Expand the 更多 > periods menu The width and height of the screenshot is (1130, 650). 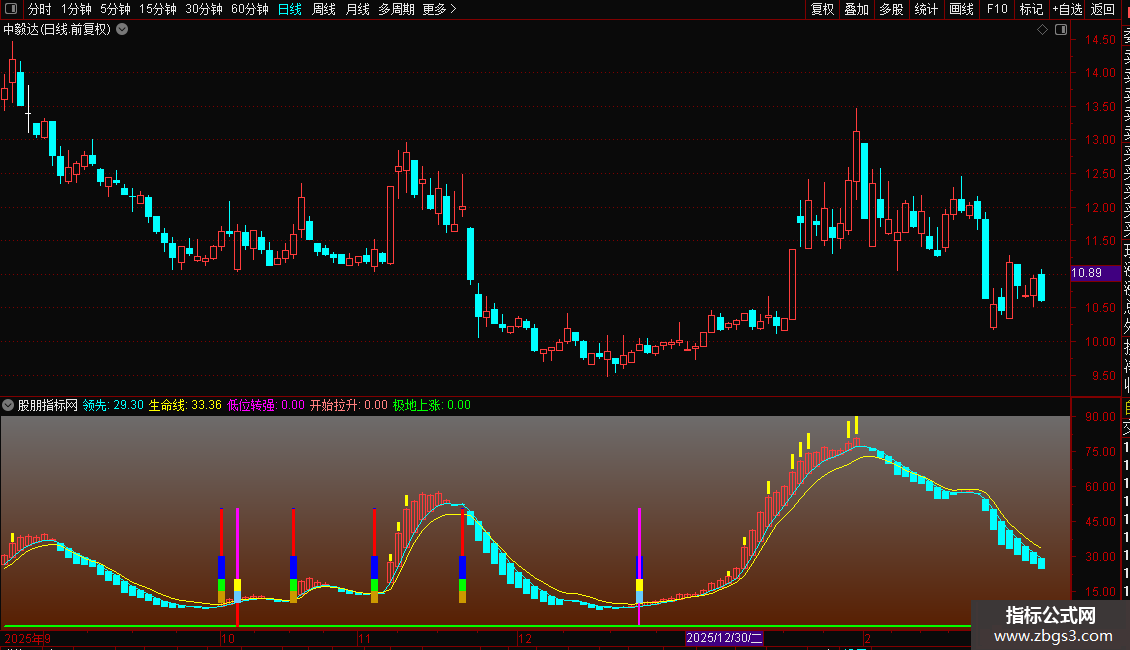coord(440,9)
